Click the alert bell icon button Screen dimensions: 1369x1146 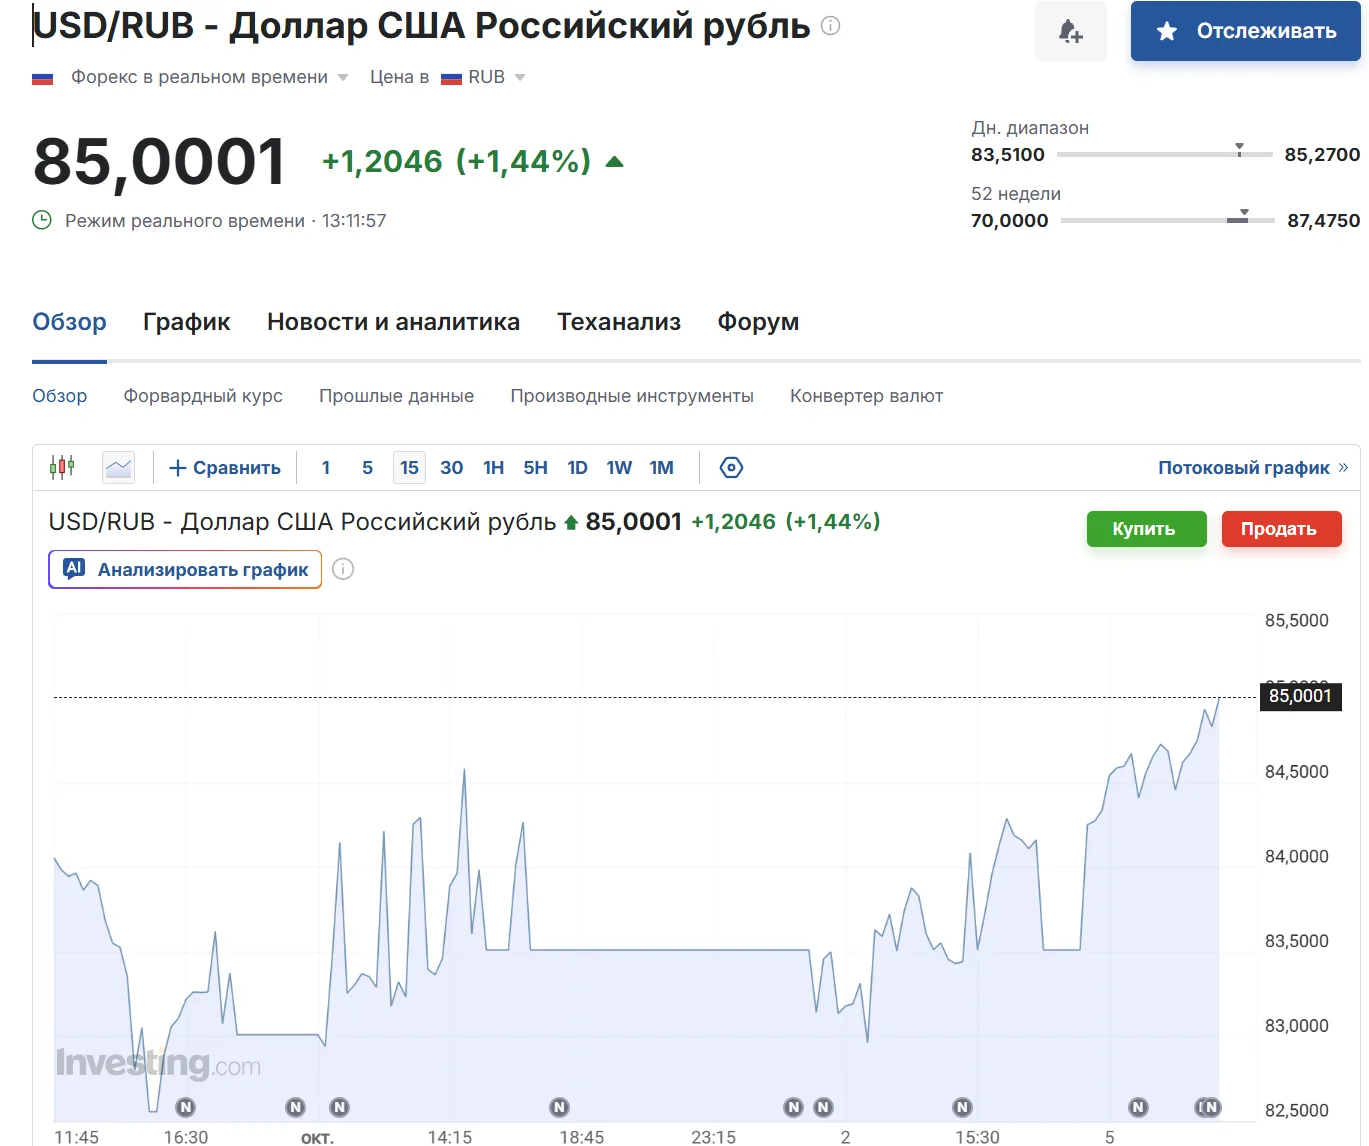1071,31
